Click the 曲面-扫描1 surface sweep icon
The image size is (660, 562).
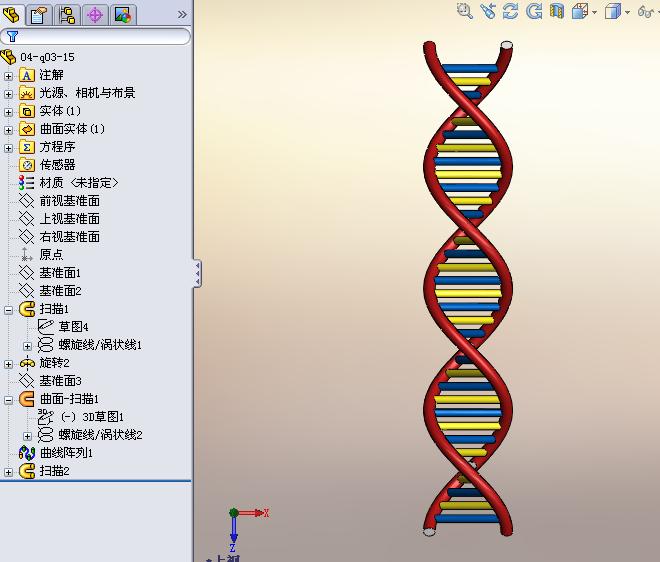tap(27, 399)
